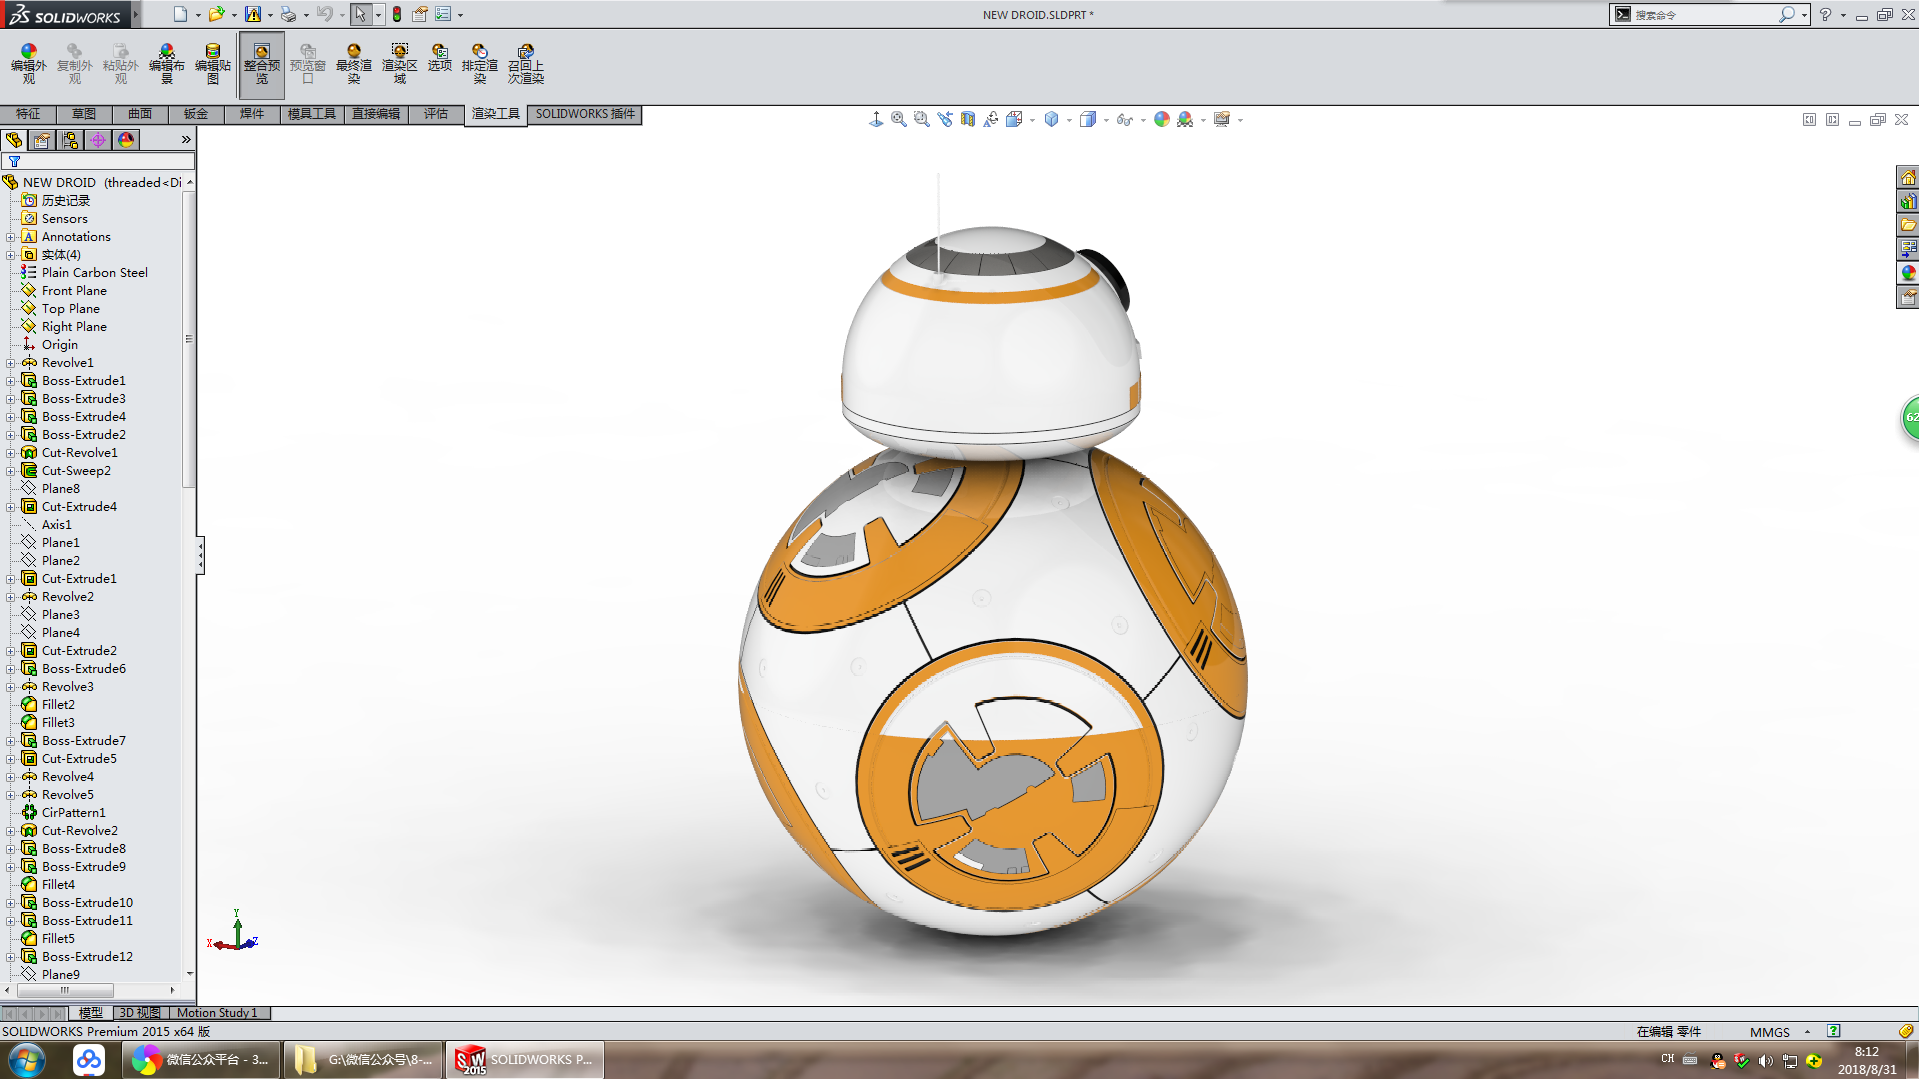
Task: Open the 最终渲染 (Final Render) tool
Action: coord(354,62)
